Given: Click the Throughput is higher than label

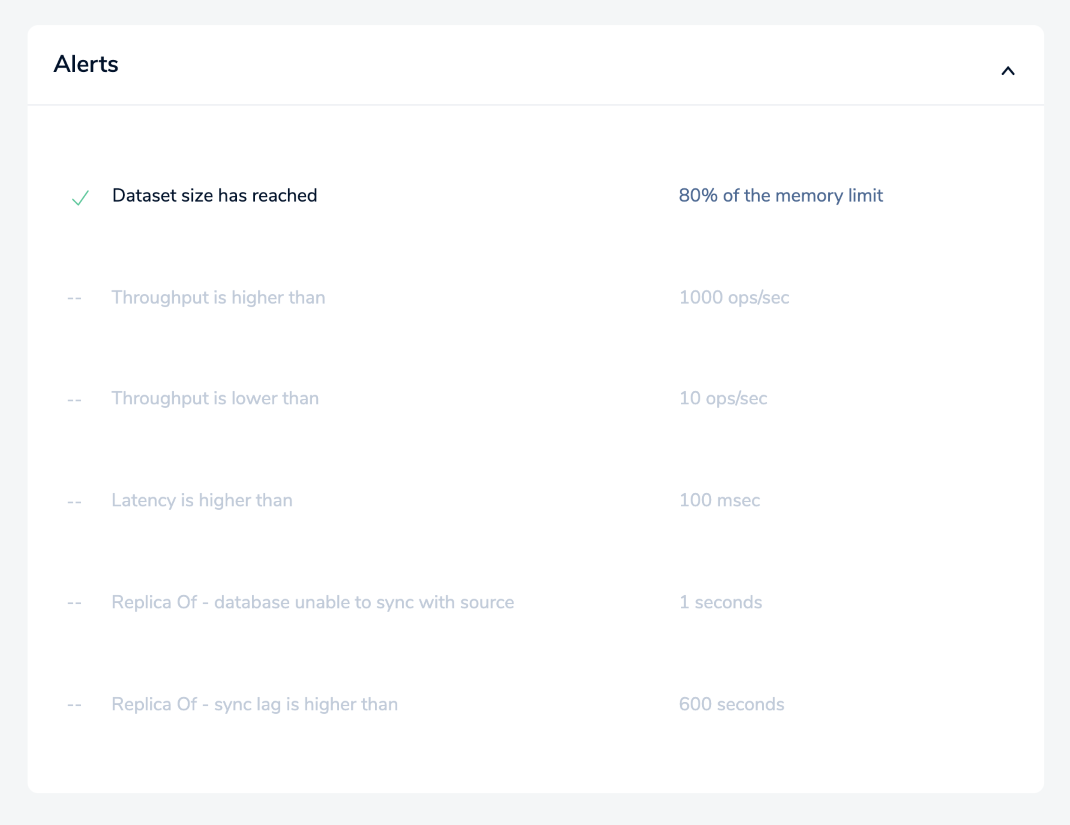Looking at the screenshot, I should 218,298.
